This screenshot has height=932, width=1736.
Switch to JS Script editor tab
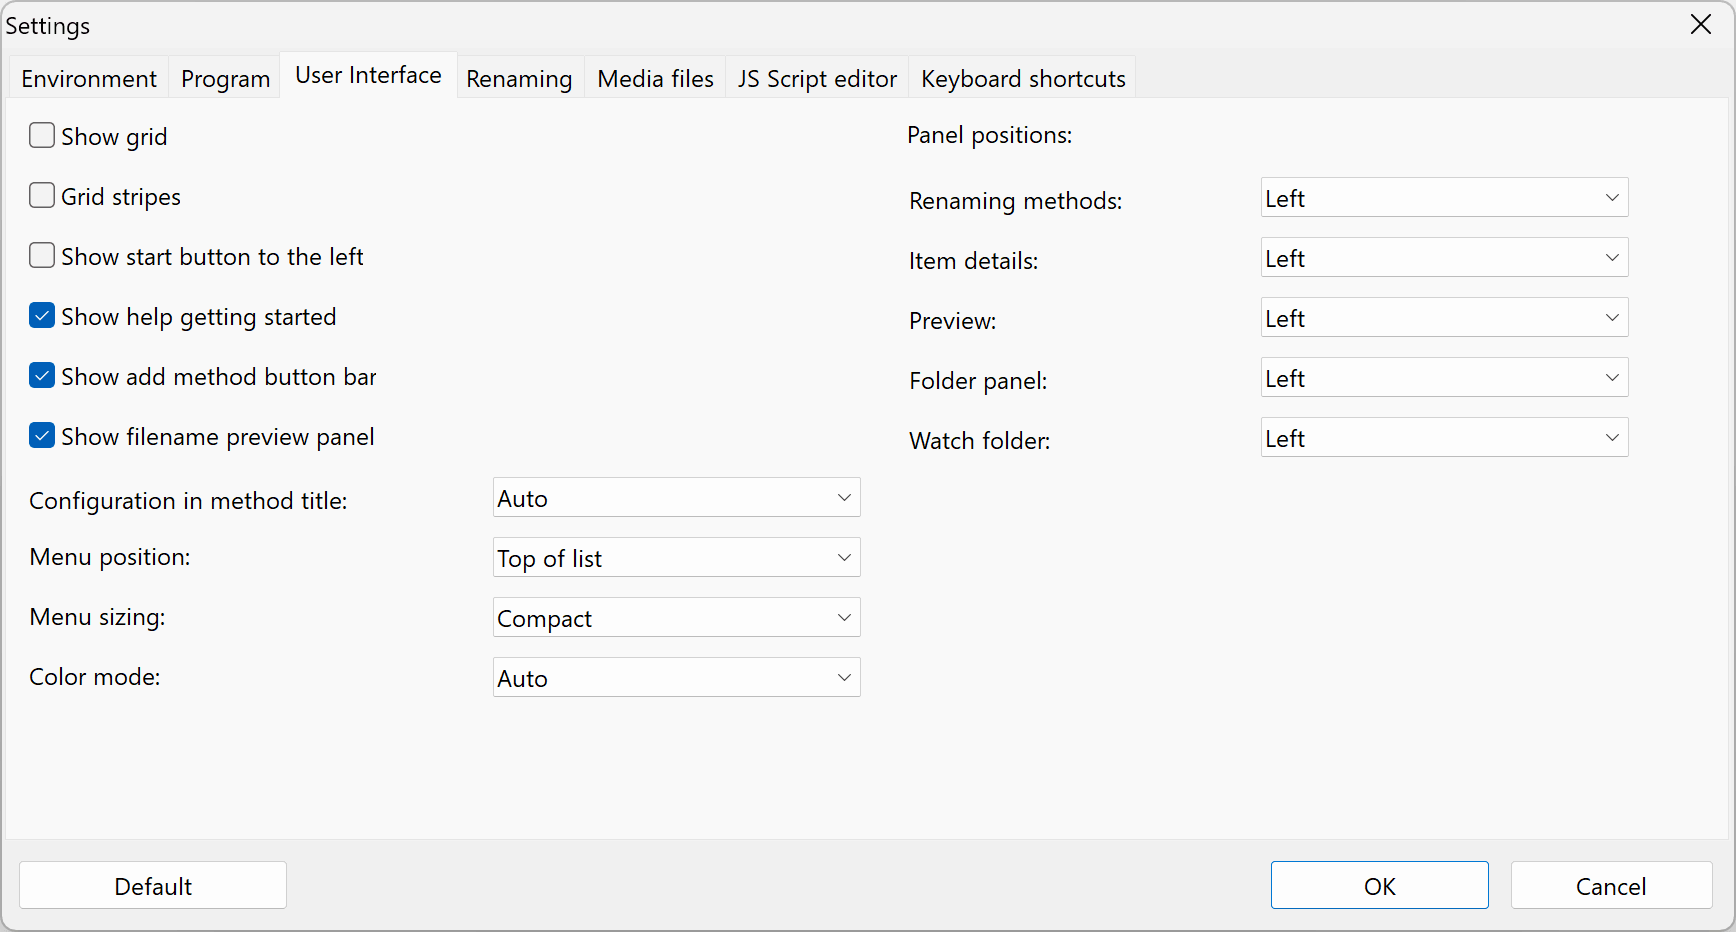[x=817, y=78]
